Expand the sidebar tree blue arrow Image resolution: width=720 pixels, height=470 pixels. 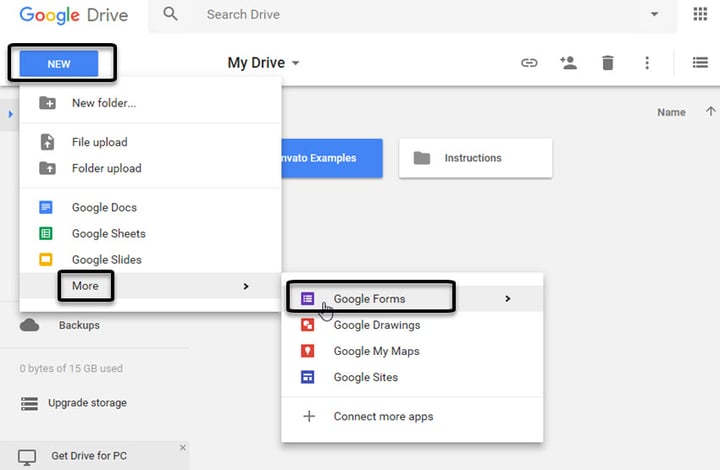pos(11,114)
